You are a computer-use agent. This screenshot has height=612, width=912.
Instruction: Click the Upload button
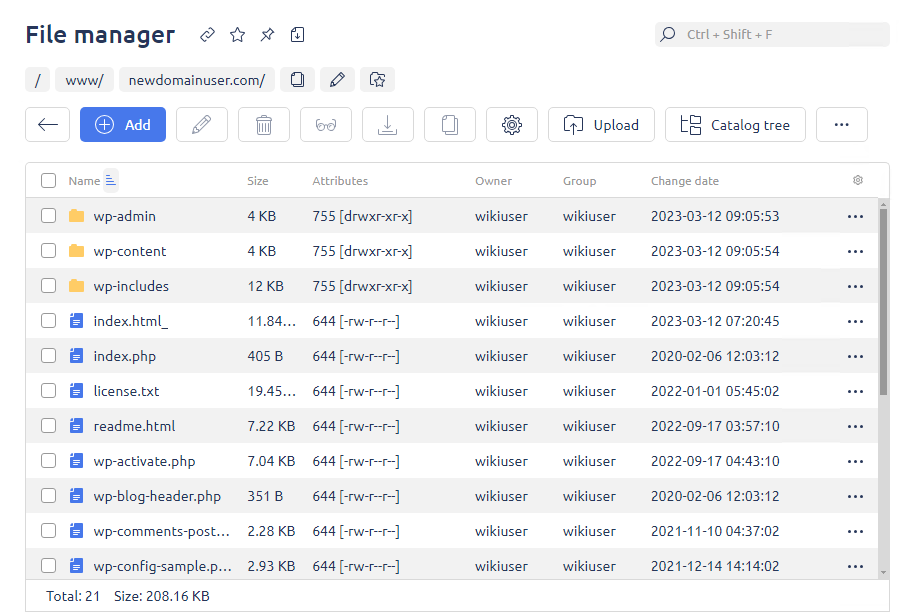(x=601, y=124)
